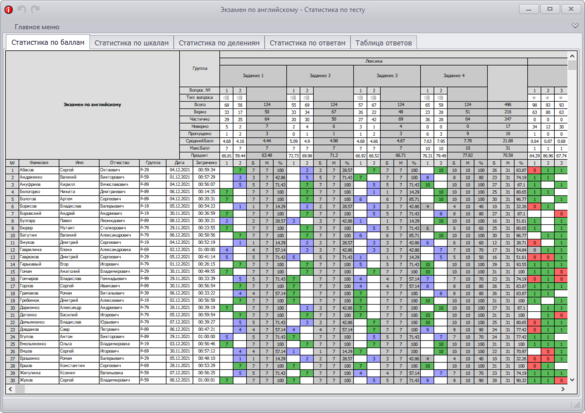Click the Фамилия column header
The width and height of the screenshot is (585, 413).
pyautogui.click(x=39, y=163)
